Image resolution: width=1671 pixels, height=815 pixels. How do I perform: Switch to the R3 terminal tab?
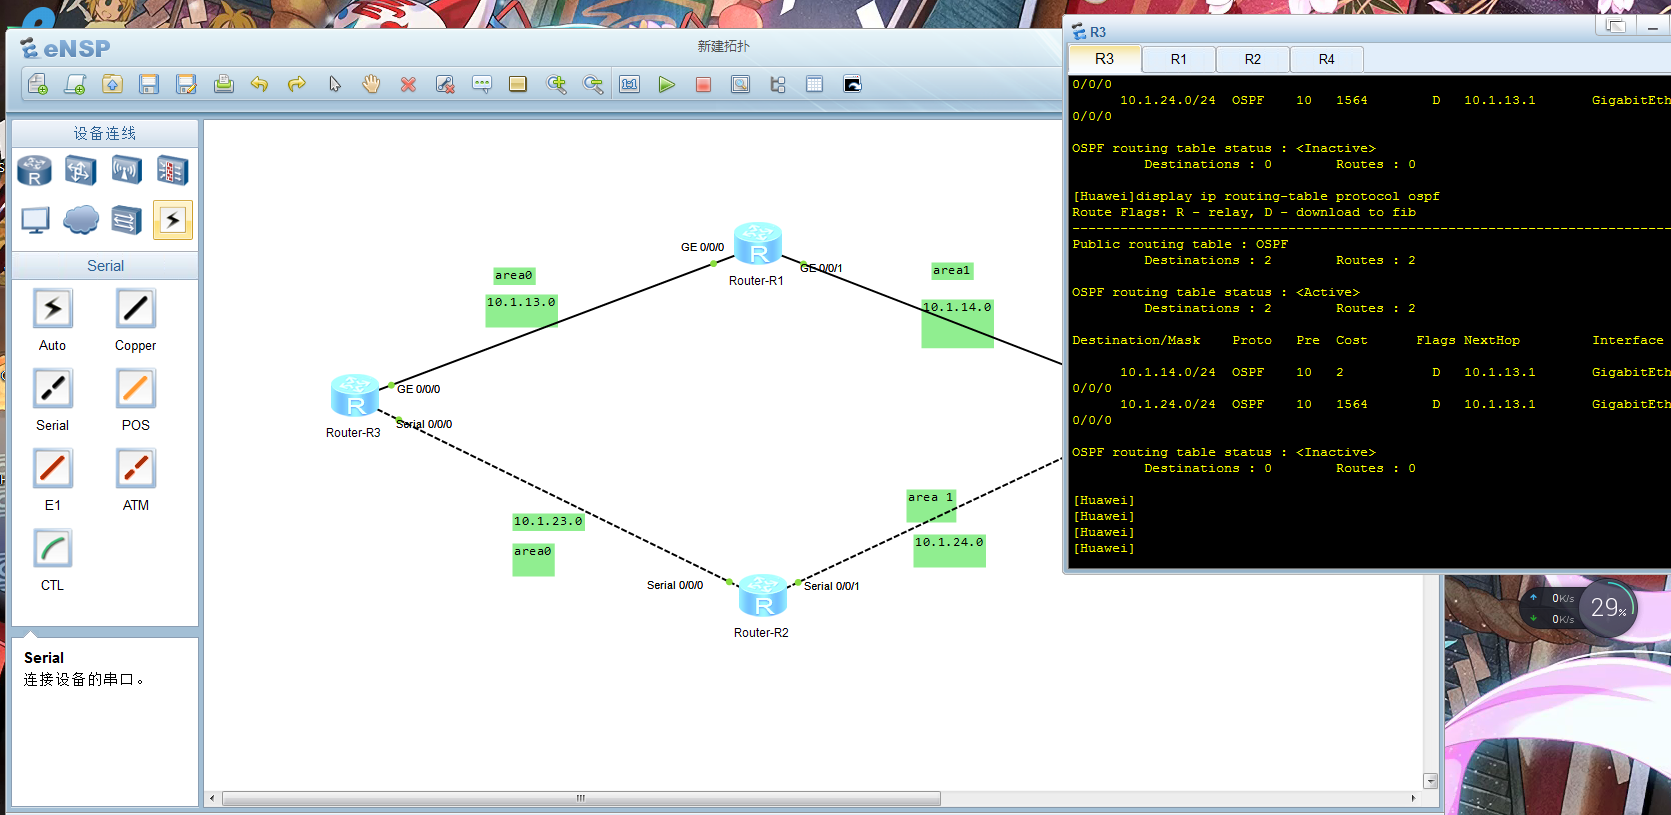[x=1104, y=59]
